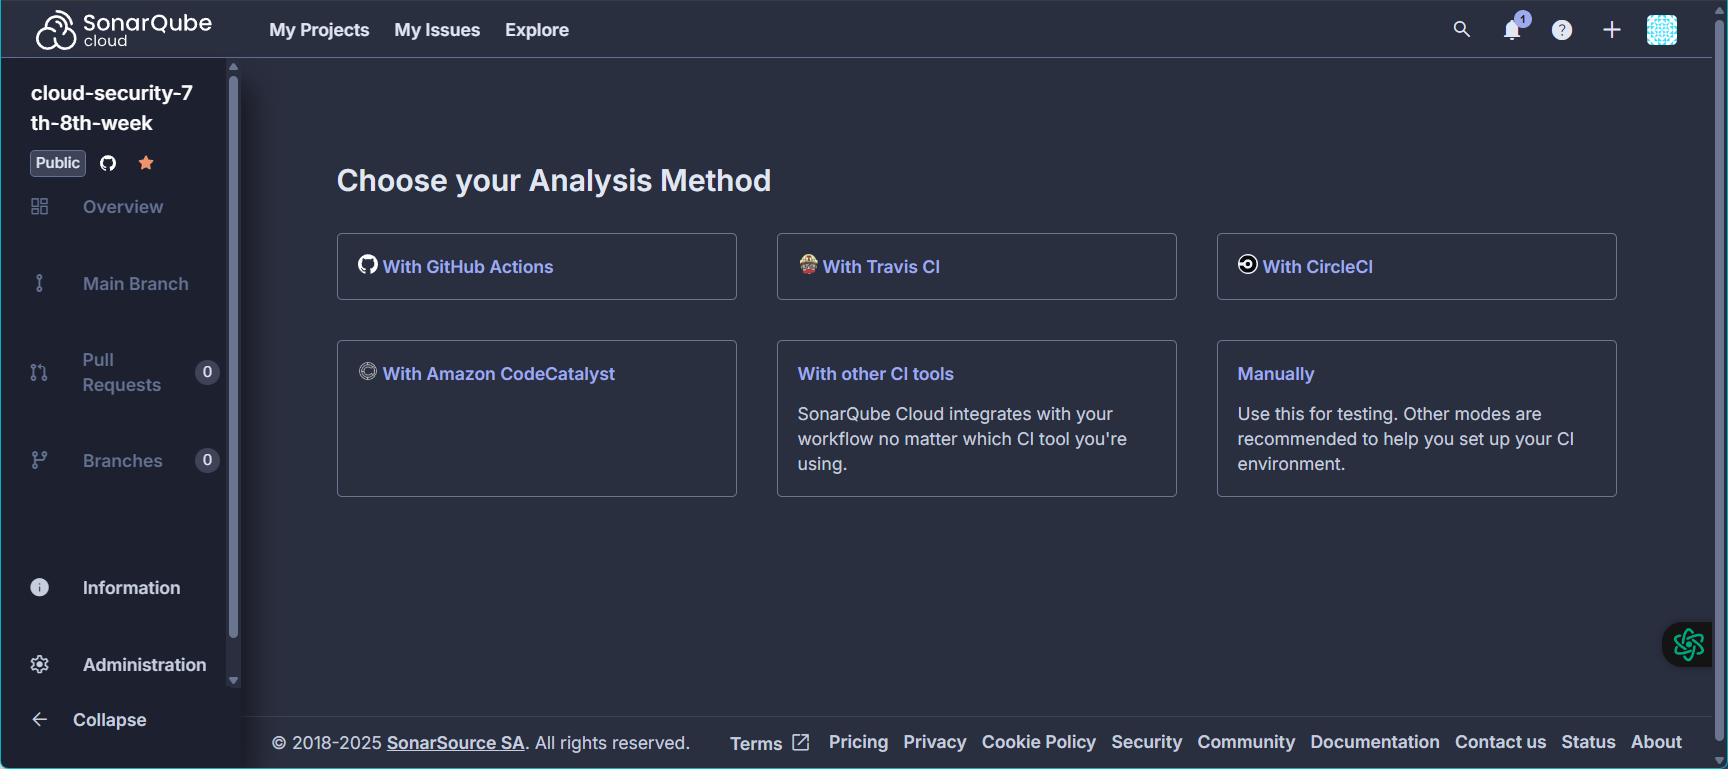Click the SonarQube cloud logo

[x=124, y=30]
